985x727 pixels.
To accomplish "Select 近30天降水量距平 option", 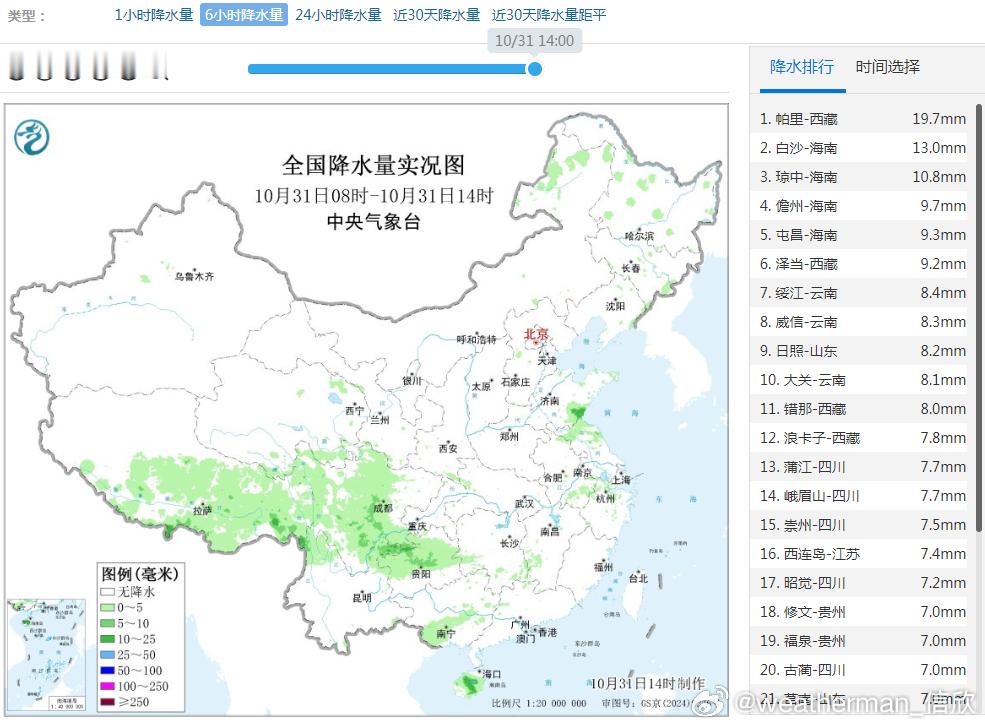I will click(546, 15).
